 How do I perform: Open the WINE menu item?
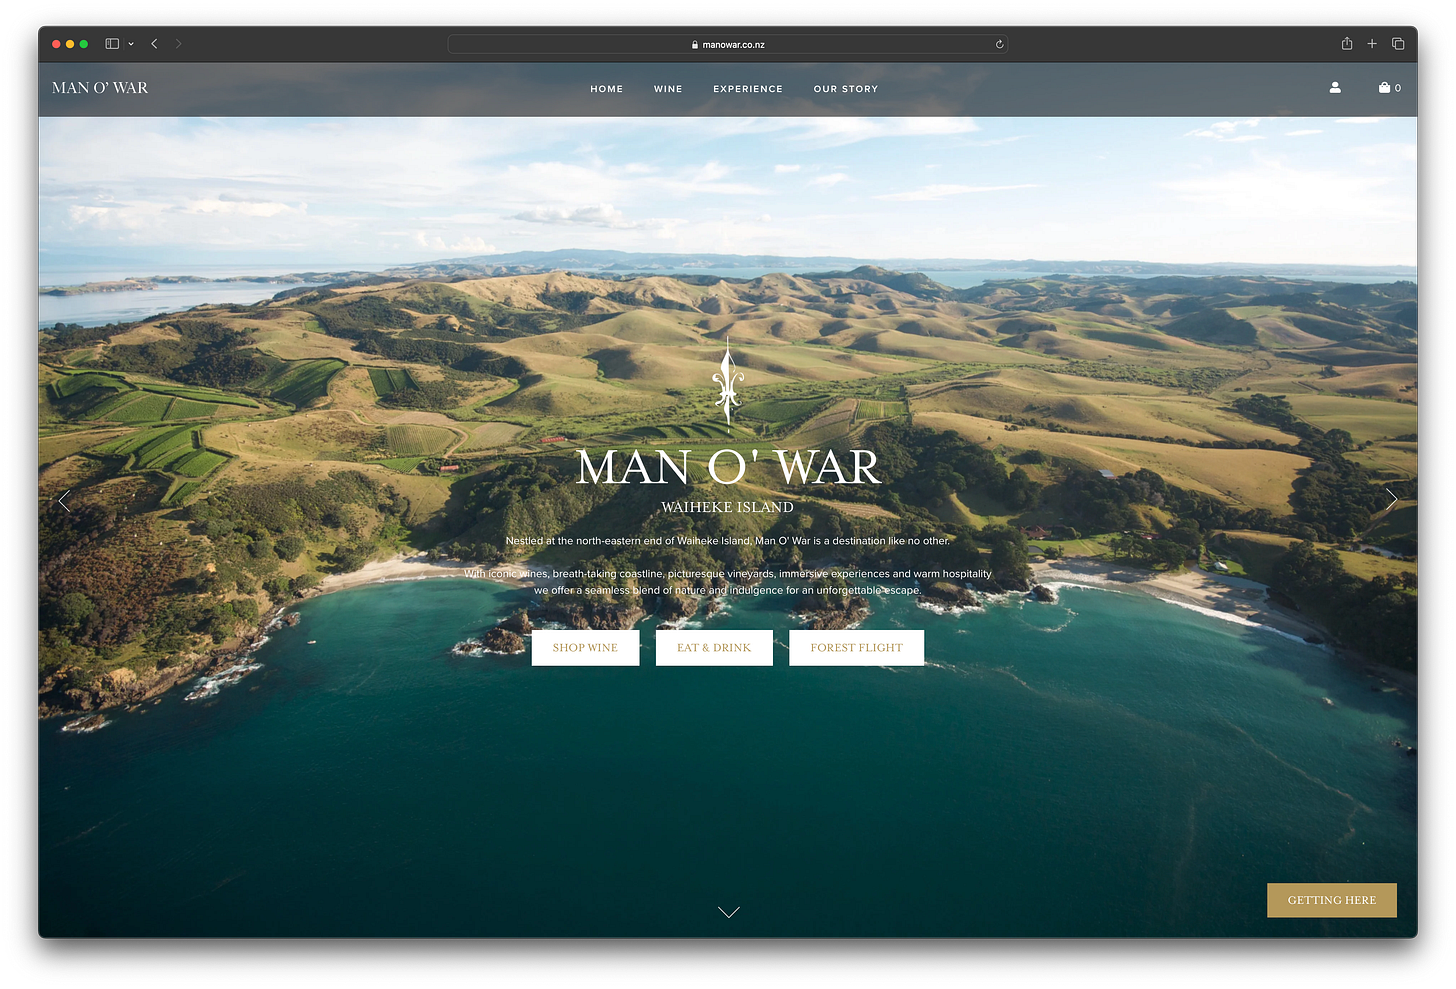click(668, 89)
